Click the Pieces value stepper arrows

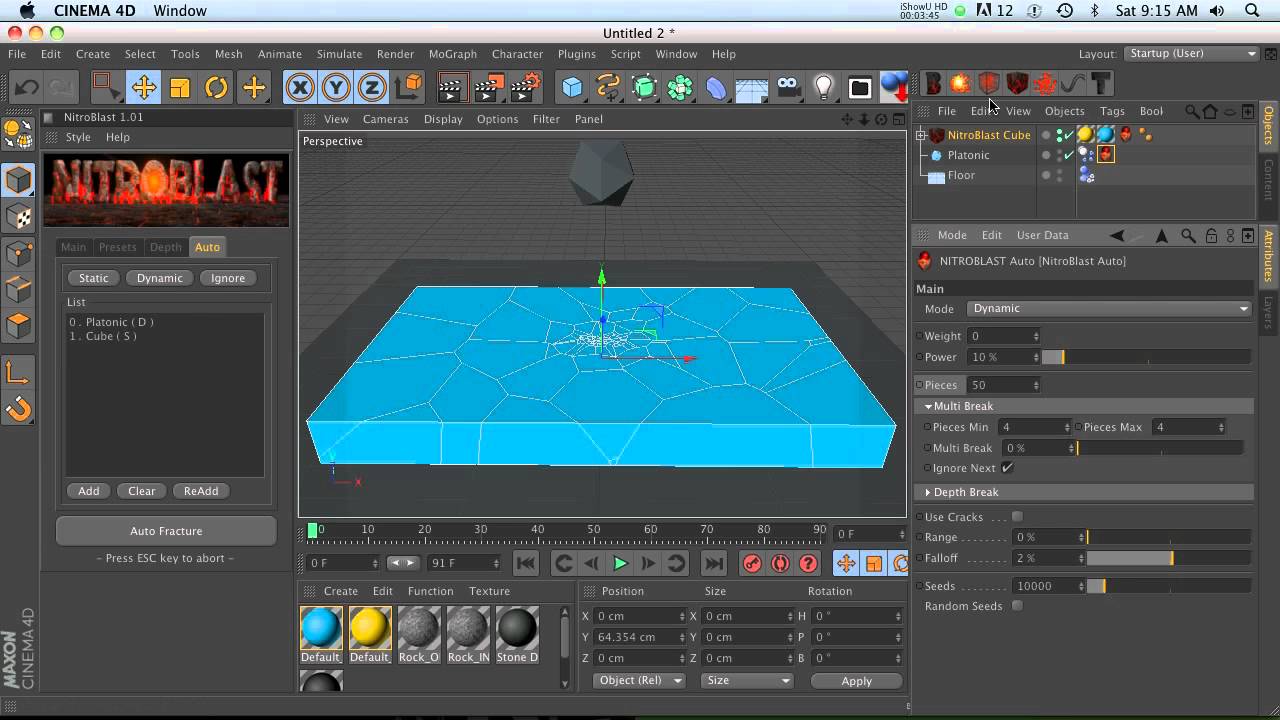(1036, 385)
